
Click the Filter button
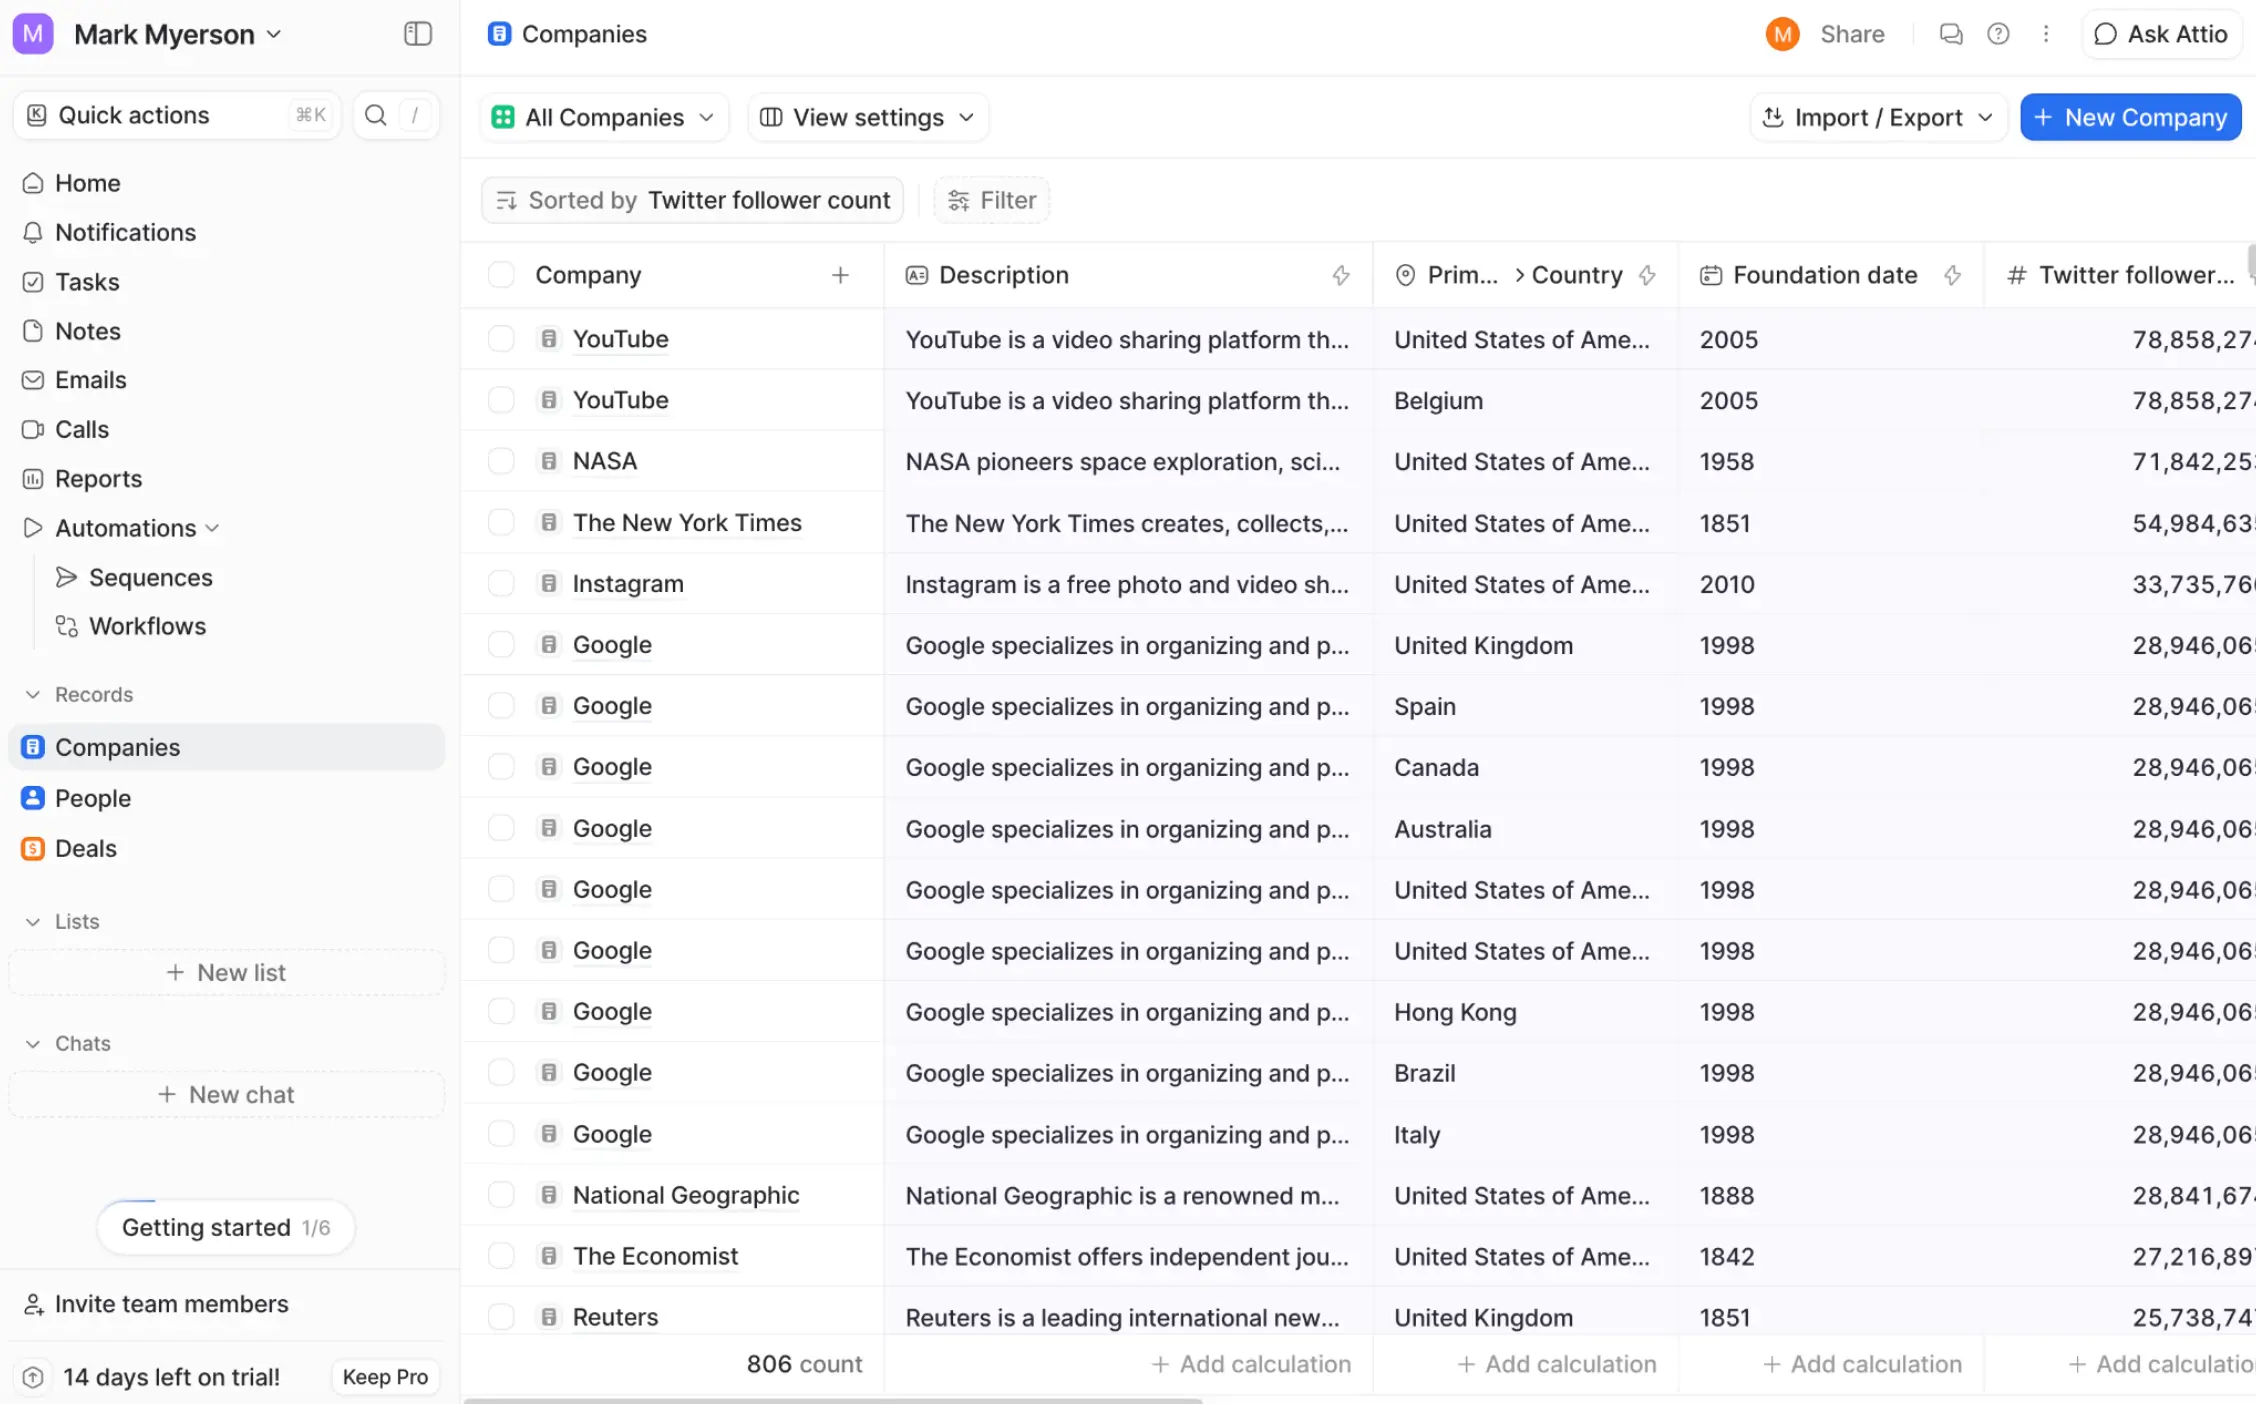pos(991,200)
